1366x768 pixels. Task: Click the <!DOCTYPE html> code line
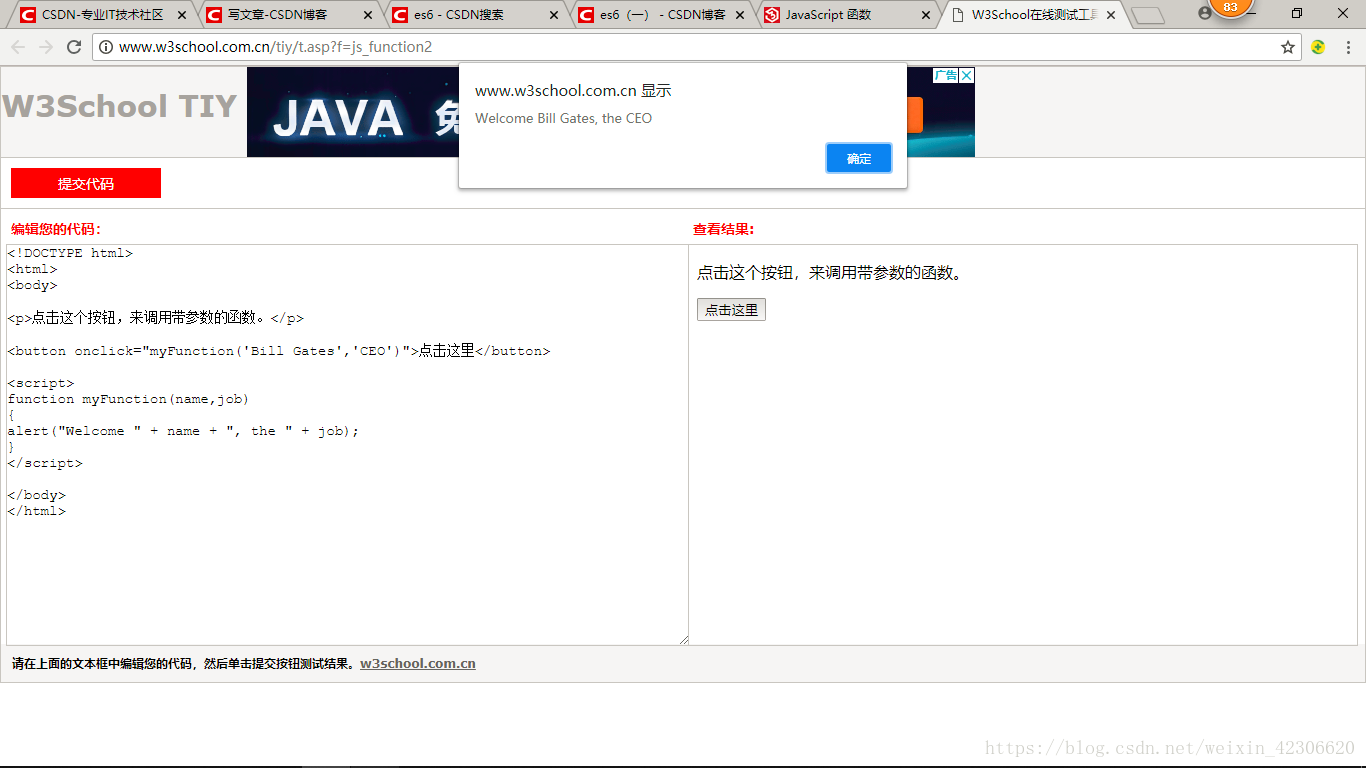[70, 253]
